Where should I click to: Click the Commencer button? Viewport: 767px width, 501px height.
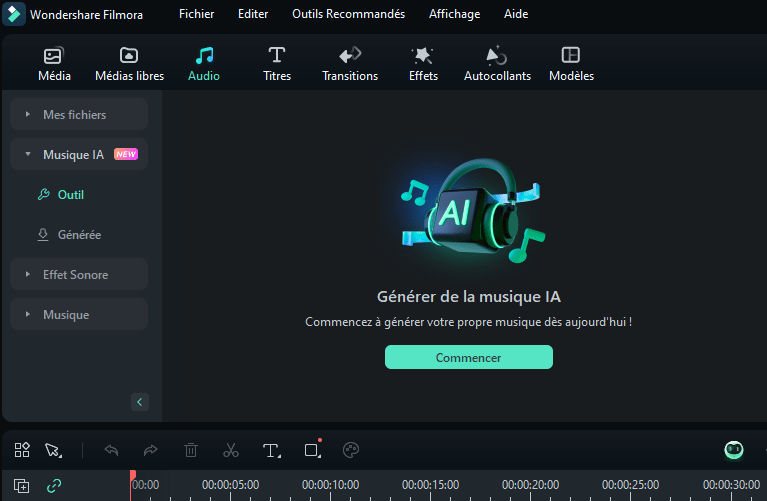pos(469,357)
